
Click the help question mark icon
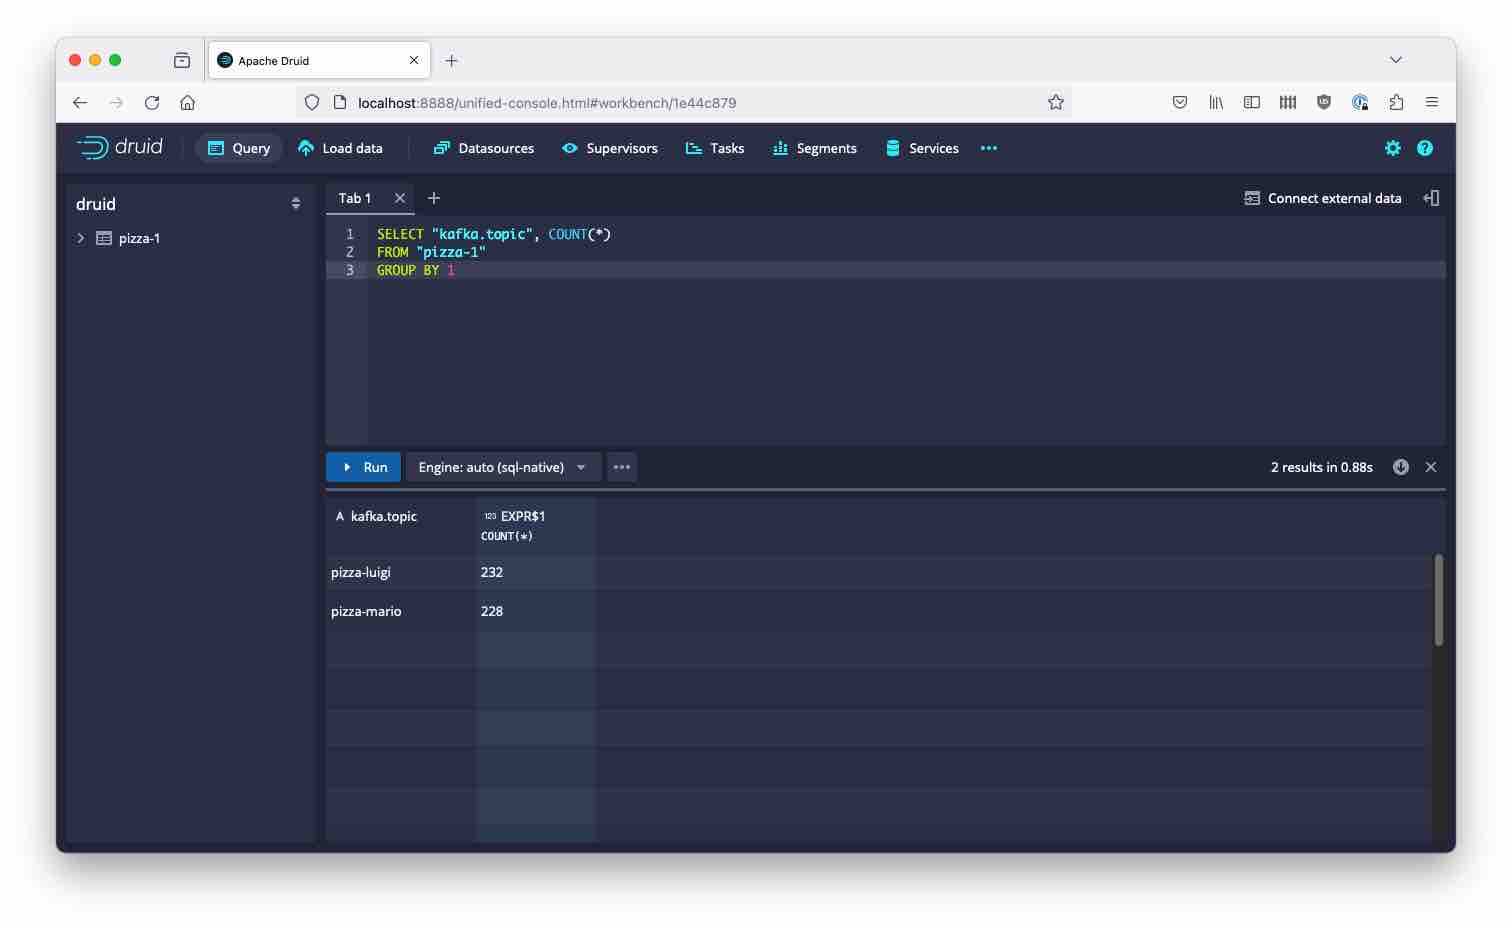point(1425,148)
